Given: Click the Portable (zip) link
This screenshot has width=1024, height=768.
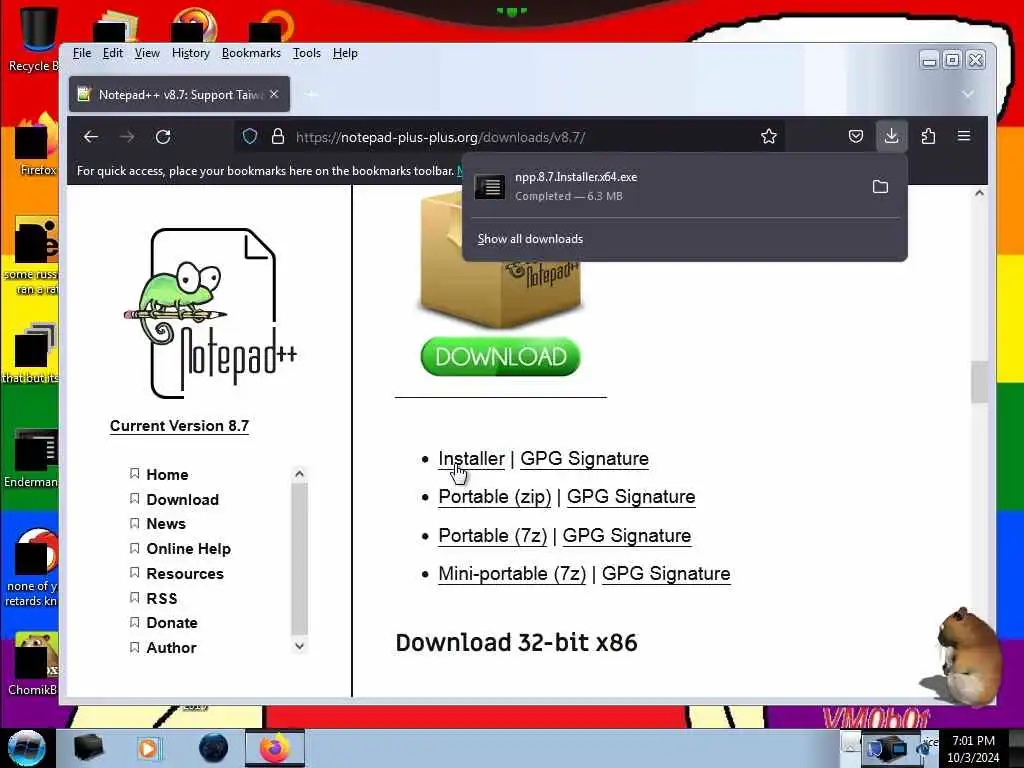Looking at the screenshot, I should (x=494, y=497).
